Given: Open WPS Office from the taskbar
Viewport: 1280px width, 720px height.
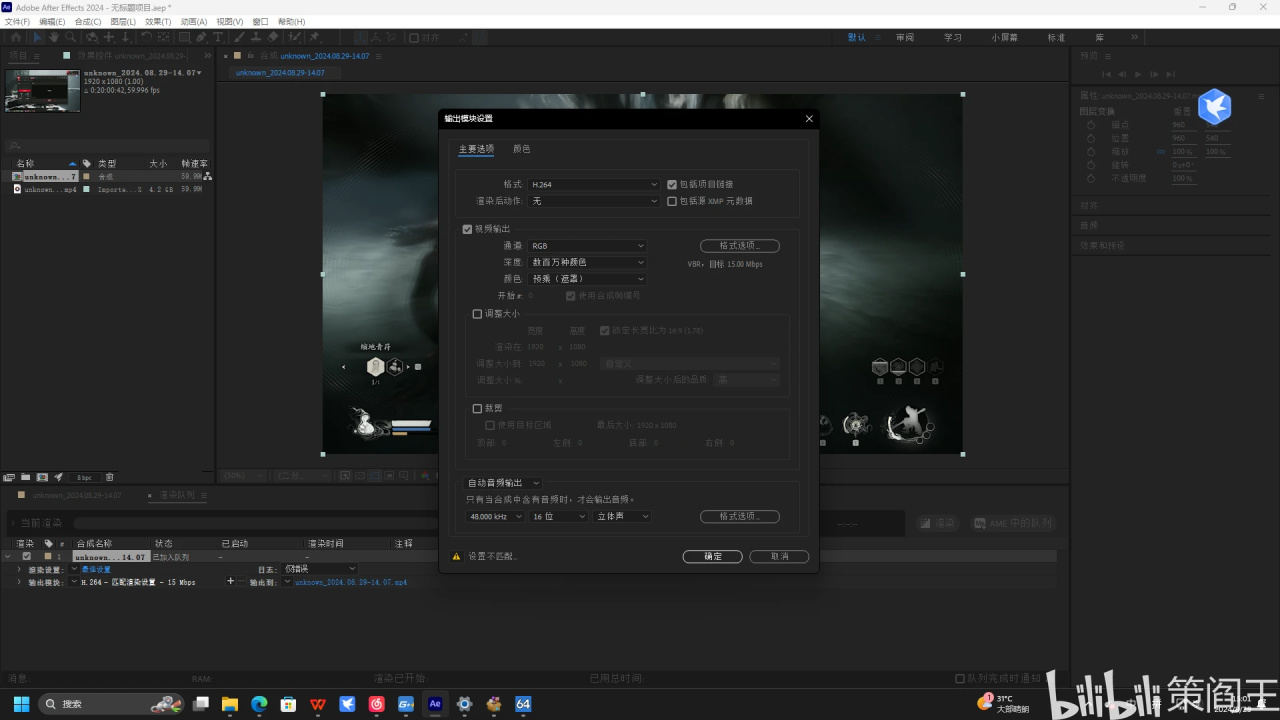Looking at the screenshot, I should pyautogui.click(x=318, y=704).
